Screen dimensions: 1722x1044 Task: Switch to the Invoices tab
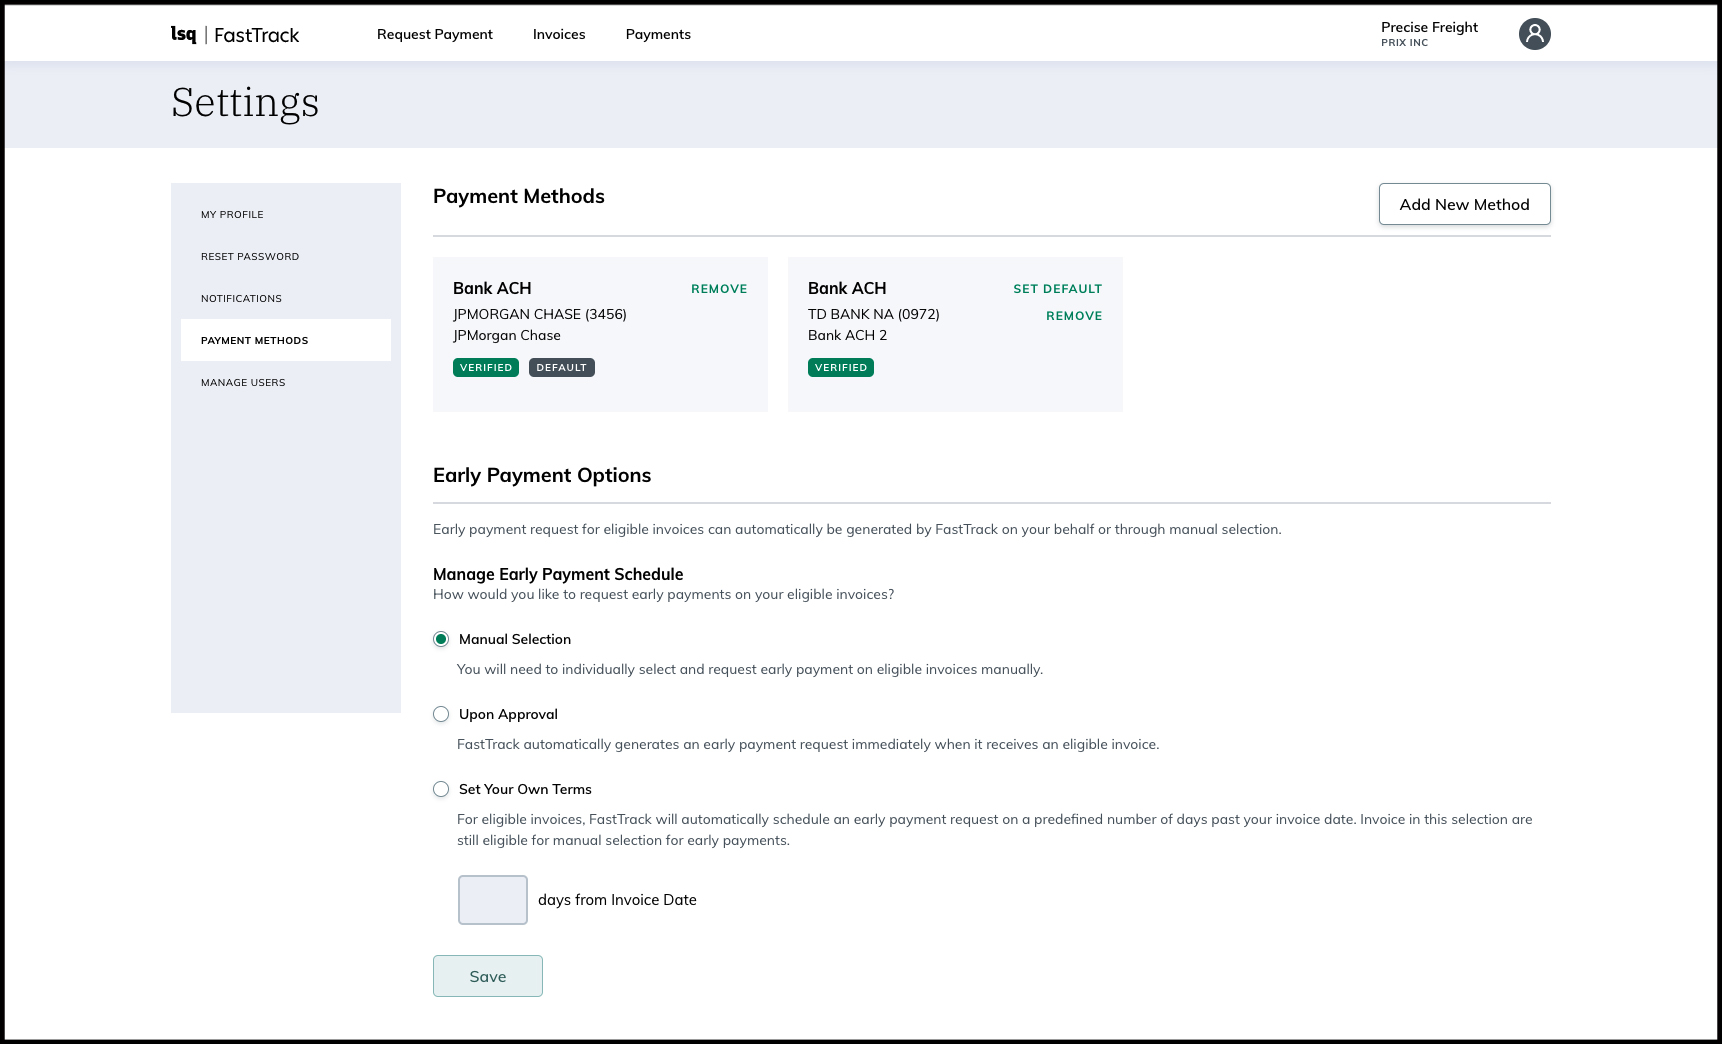tap(559, 33)
